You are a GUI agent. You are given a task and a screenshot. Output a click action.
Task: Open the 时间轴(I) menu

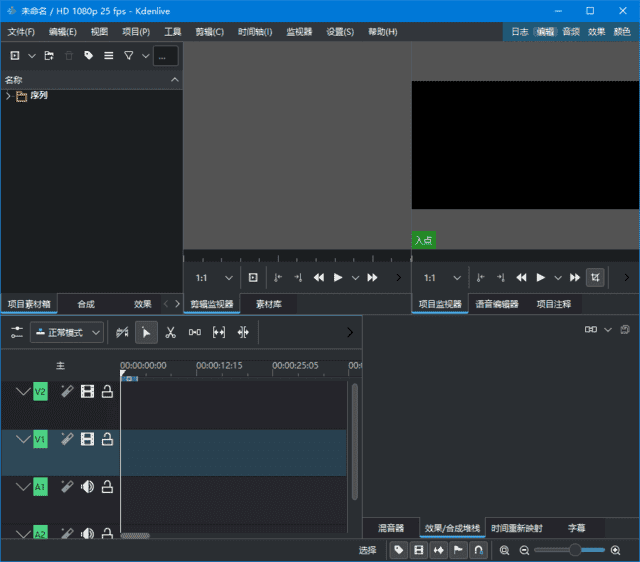click(255, 32)
